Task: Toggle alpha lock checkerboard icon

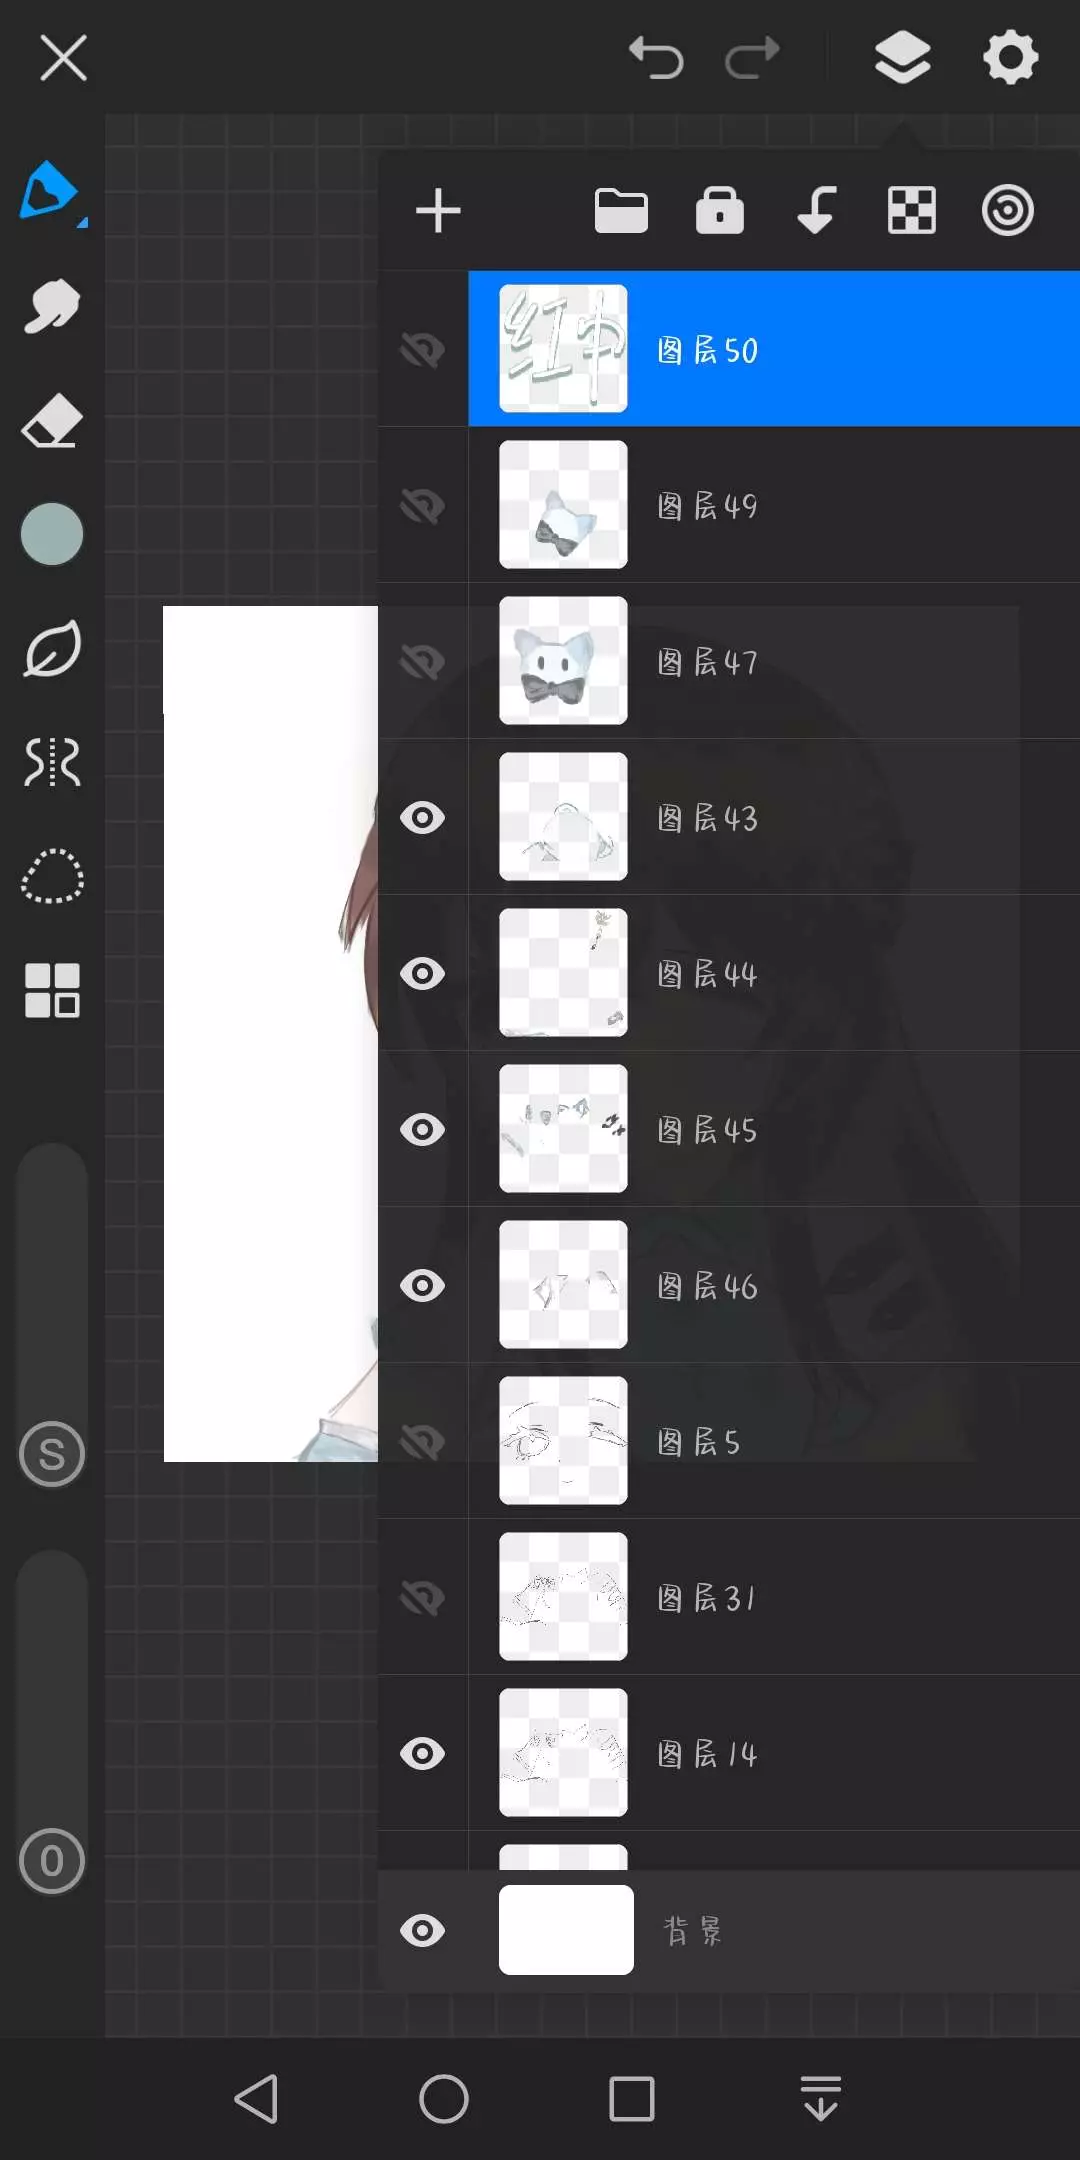Action: pyautogui.click(x=912, y=211)
